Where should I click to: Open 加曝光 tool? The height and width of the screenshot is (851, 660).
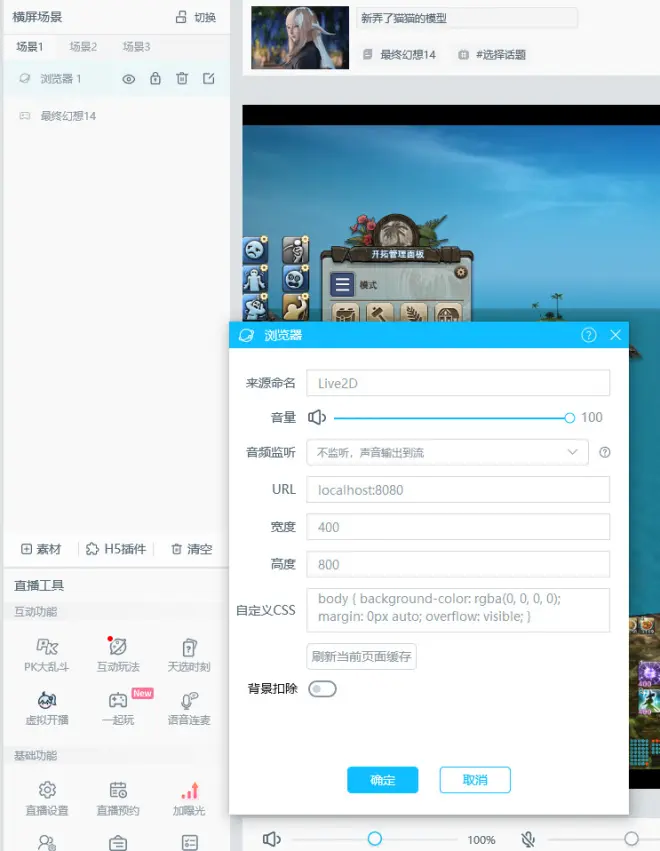[189, 798]
